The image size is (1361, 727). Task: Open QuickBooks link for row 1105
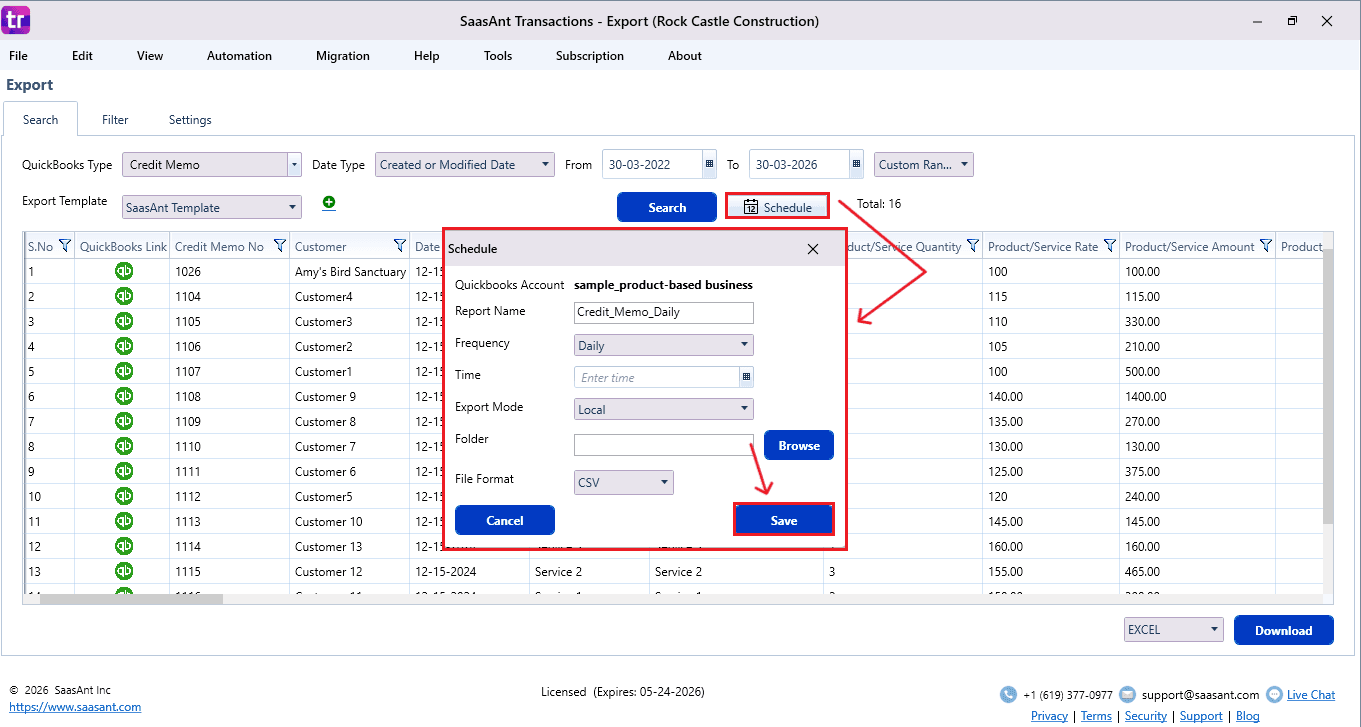point(124,321)
